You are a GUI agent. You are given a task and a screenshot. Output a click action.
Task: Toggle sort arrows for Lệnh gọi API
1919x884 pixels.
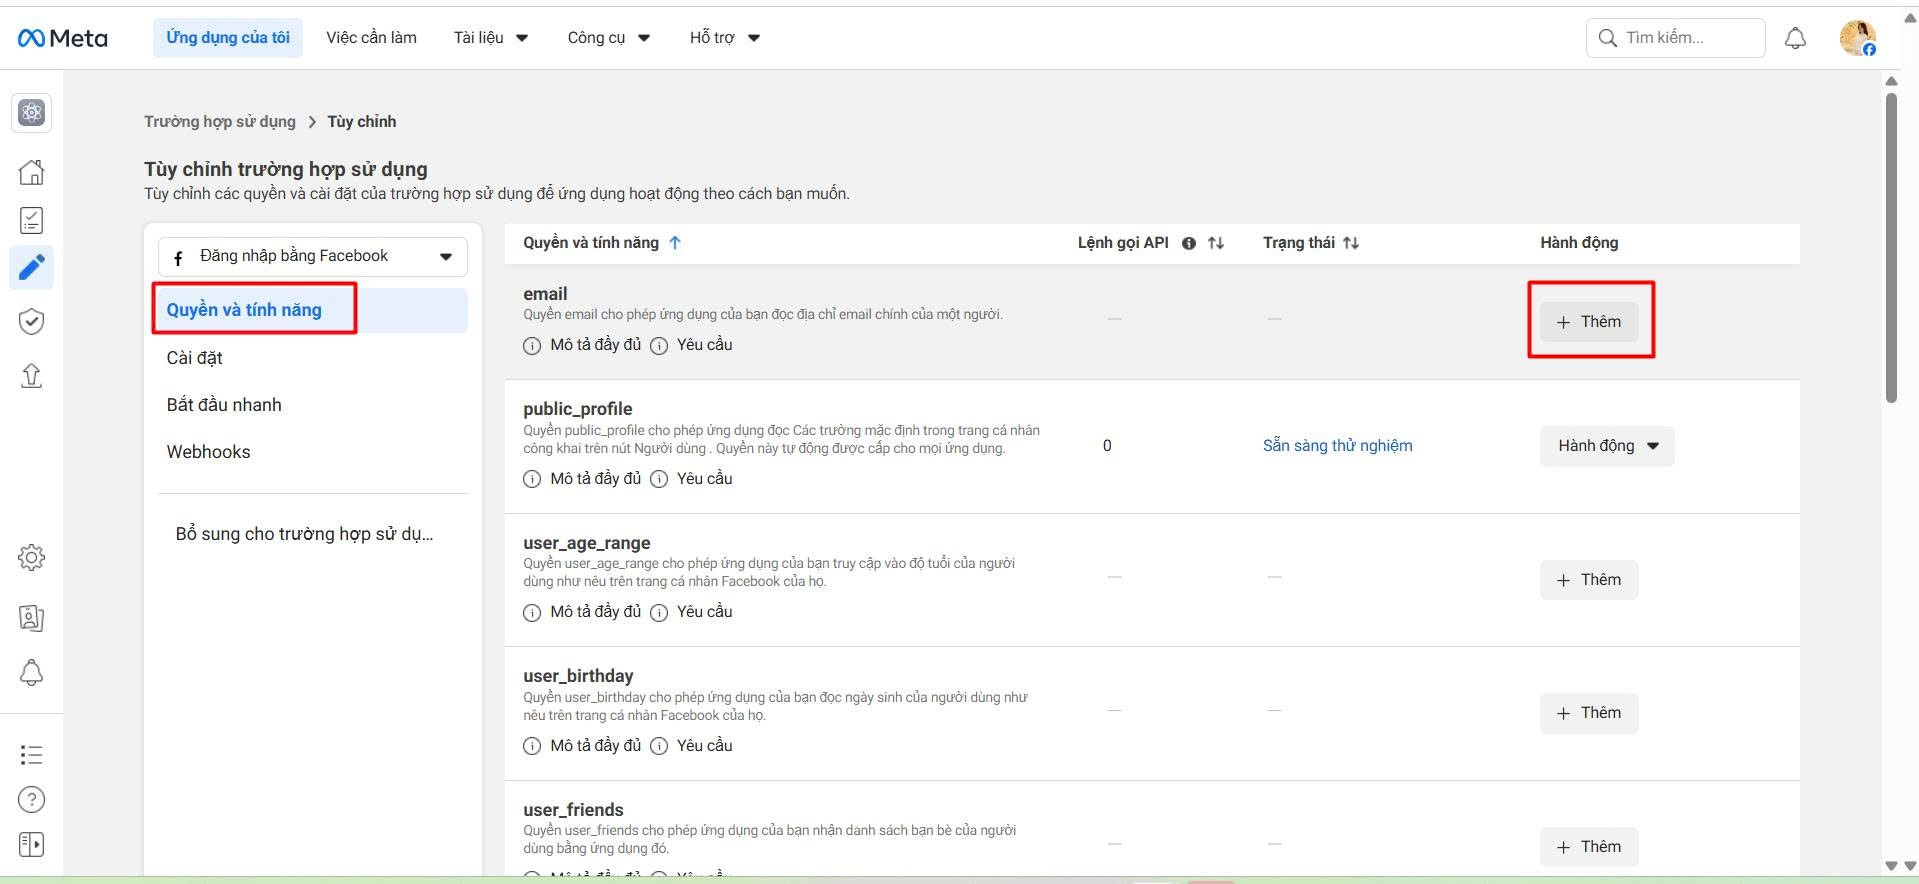pyautogui.click(x=1216, y=243)
